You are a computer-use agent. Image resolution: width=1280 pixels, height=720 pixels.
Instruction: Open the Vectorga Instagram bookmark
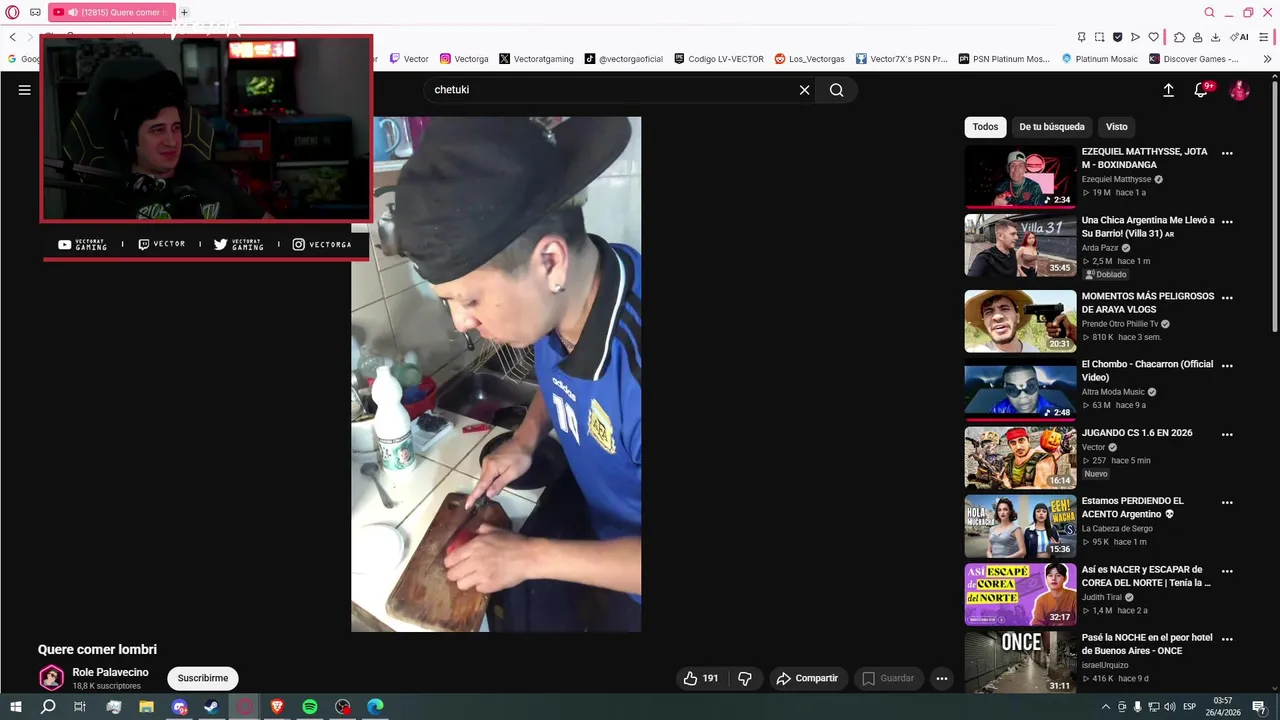[463, 59]
